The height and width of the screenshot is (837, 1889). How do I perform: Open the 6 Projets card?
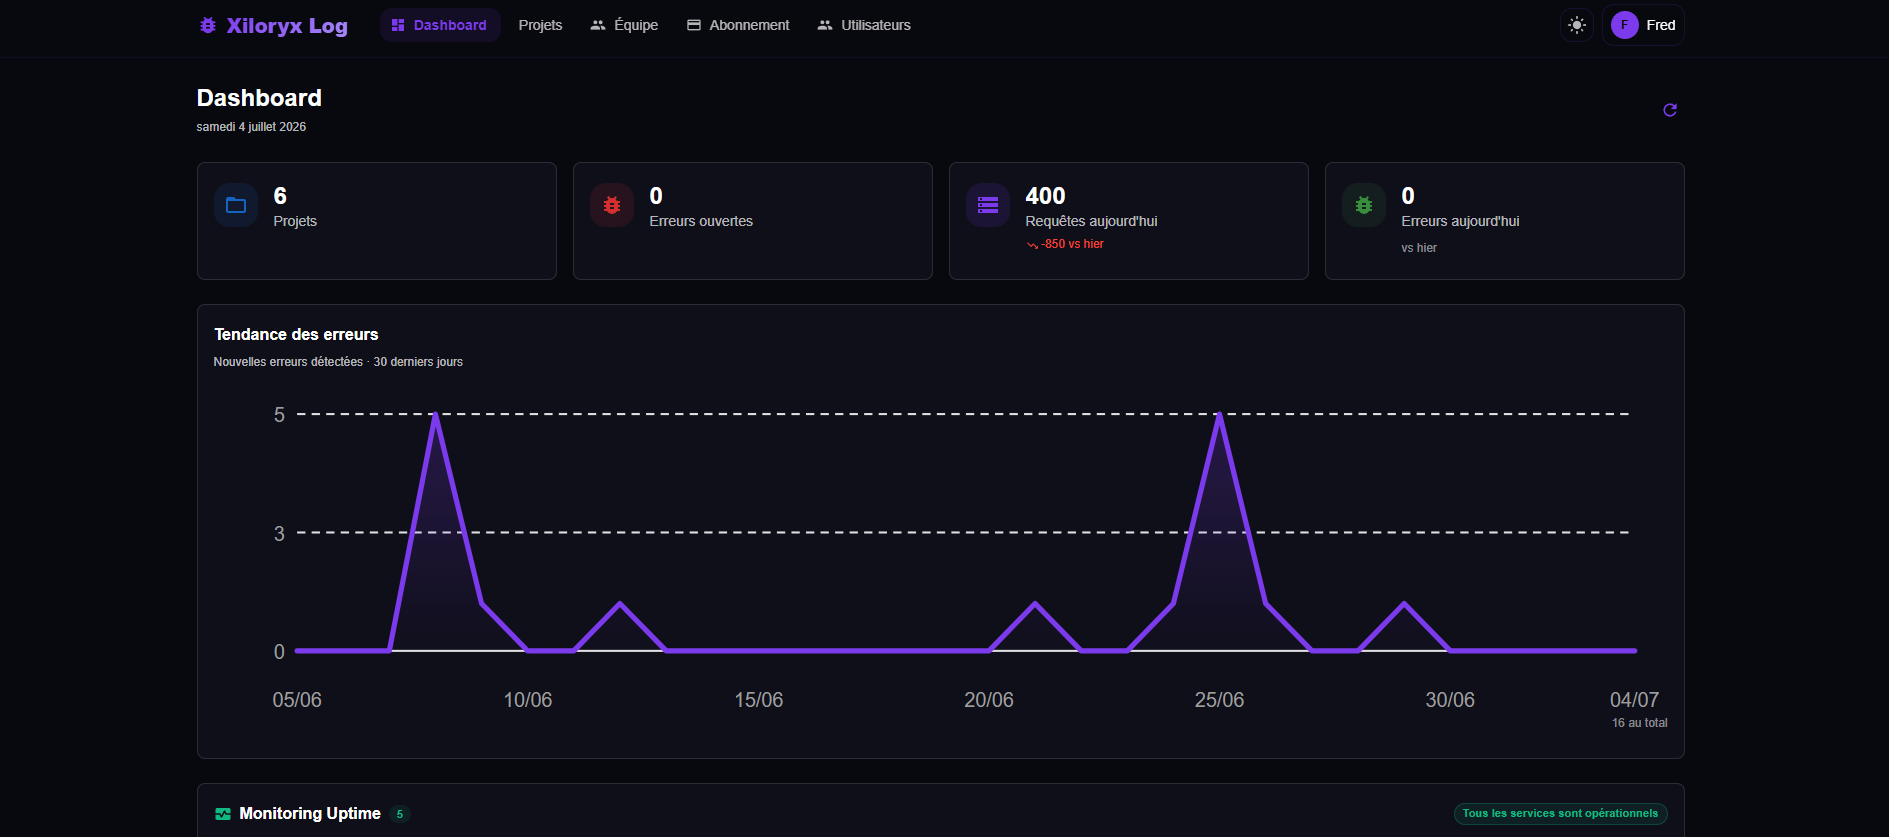click(377, 221)
